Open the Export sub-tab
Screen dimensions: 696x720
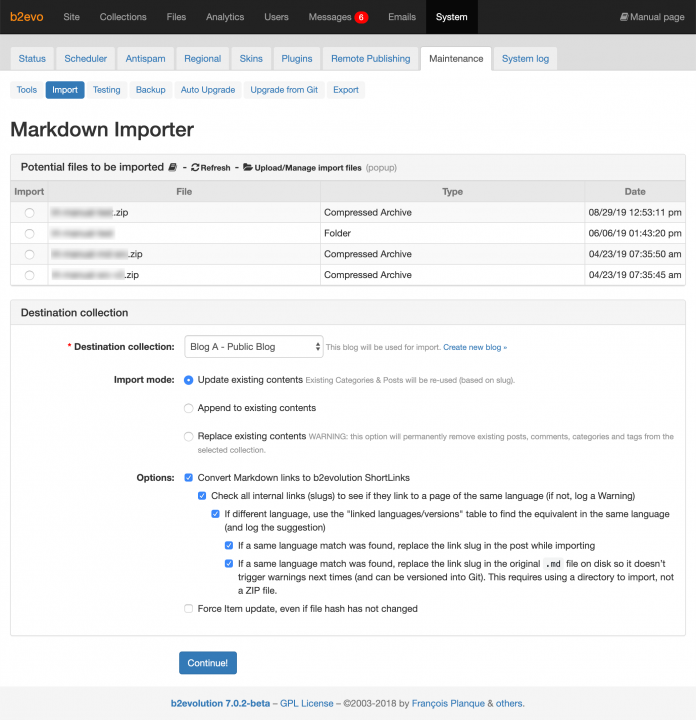tap(346, 90)
